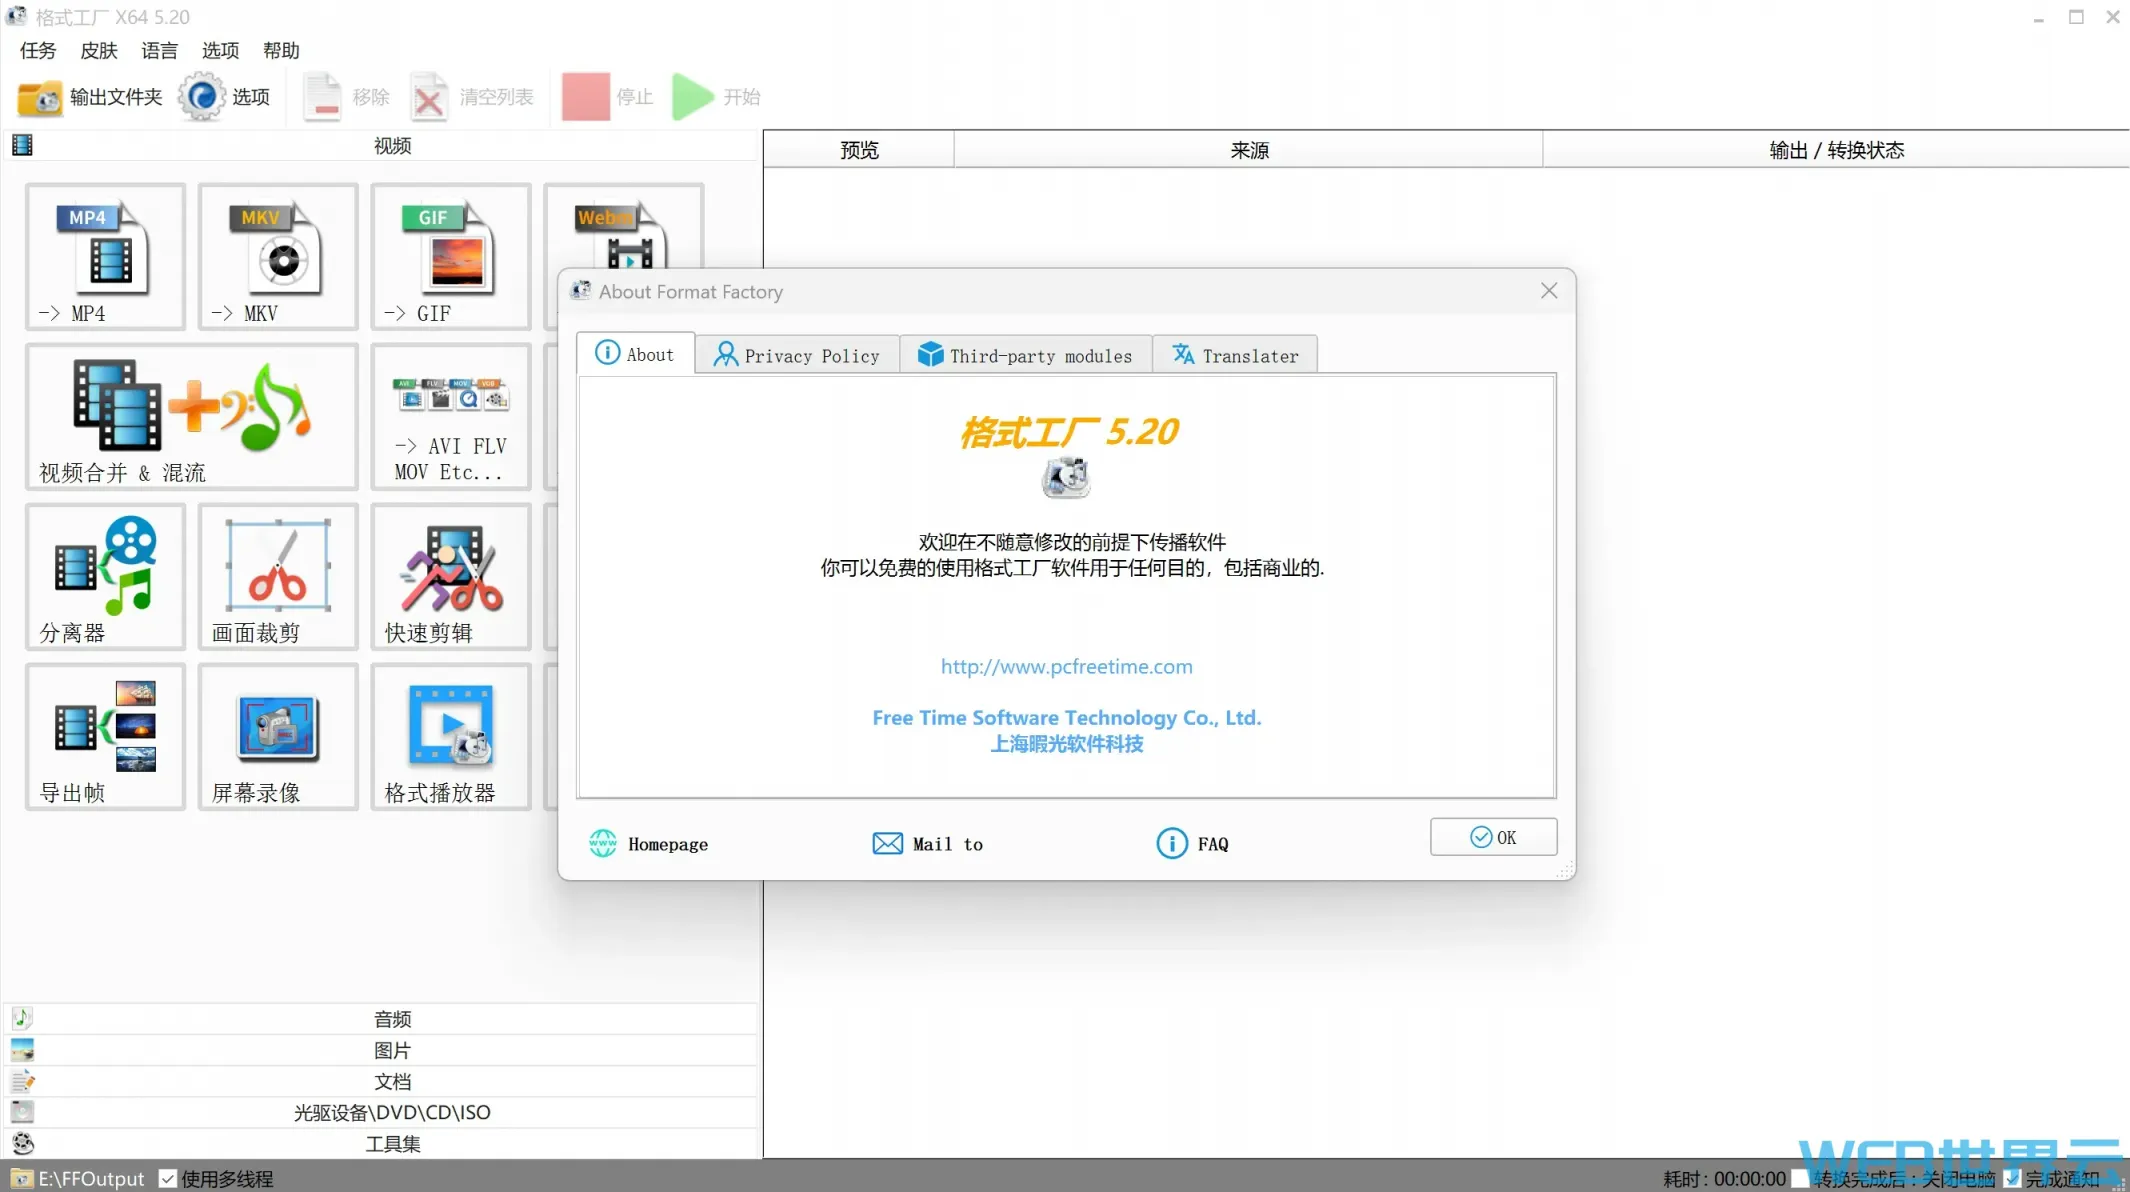This screenshot has height=1192, width=2130.
Task: Click the OK button in About dialog
Action: (1493, 837)
